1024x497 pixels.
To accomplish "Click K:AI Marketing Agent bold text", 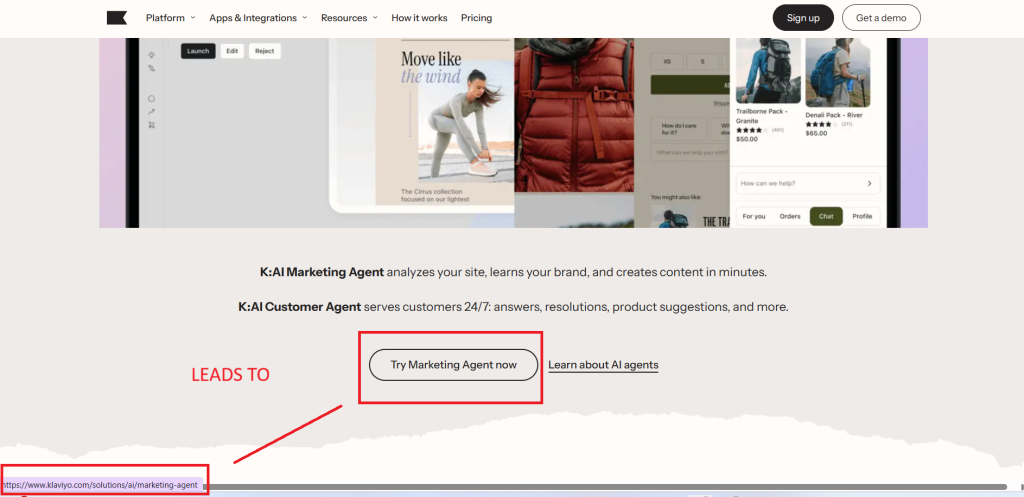I will pyautogui.click(x=321, y=272).
